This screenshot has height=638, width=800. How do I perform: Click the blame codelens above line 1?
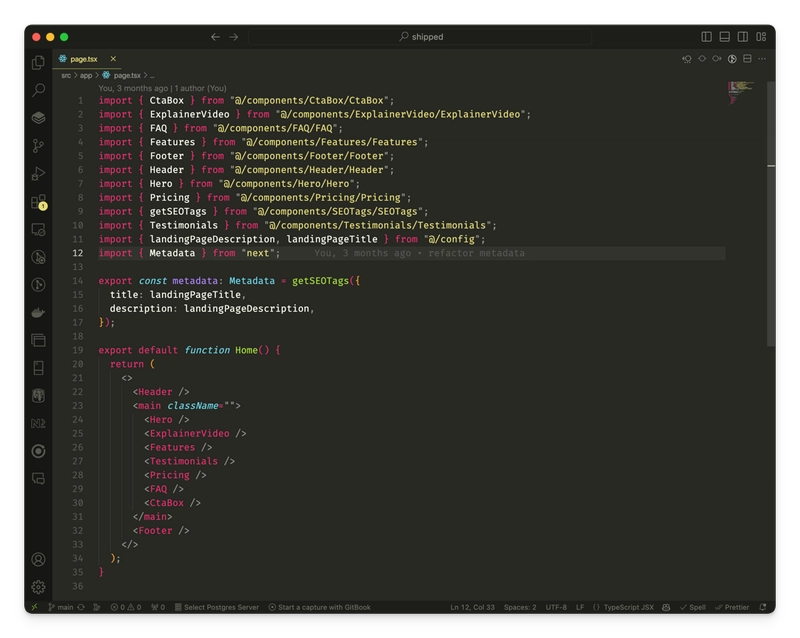(162, 88)
